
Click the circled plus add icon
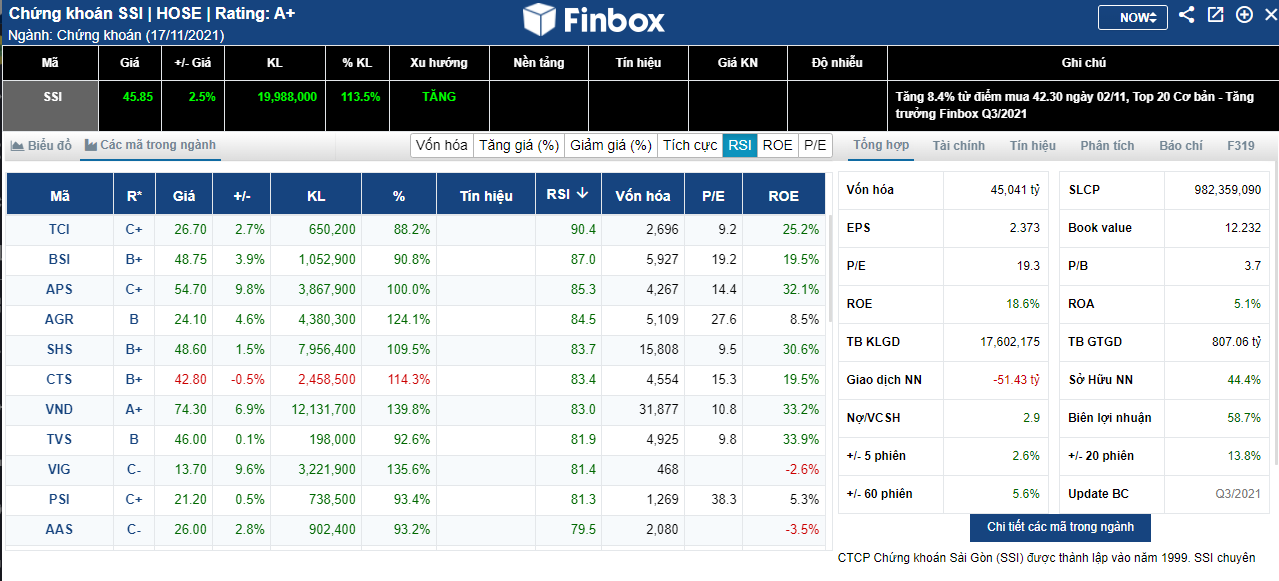(1244, 15)
